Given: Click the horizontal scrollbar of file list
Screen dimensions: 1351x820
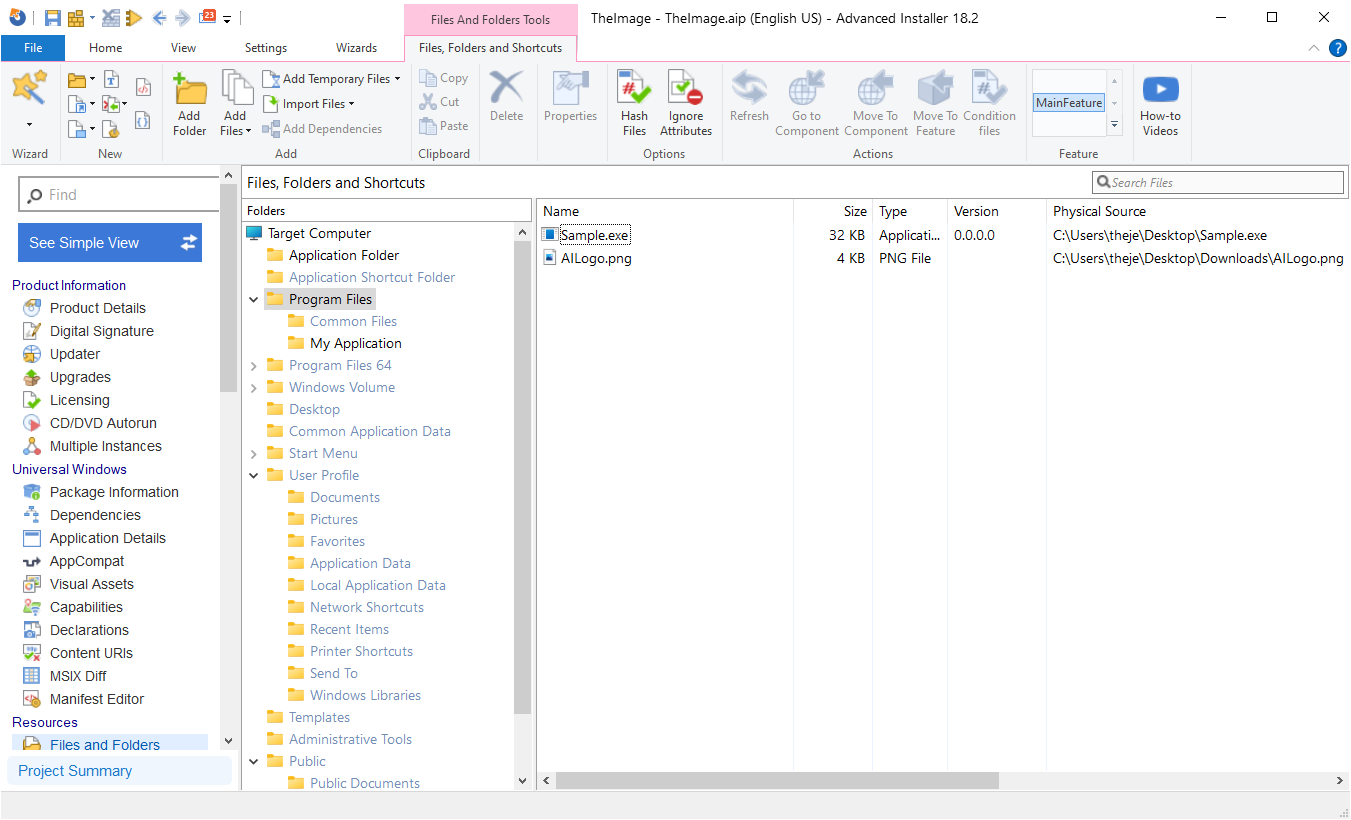Looking at the screenshot, I should [776, 780].
